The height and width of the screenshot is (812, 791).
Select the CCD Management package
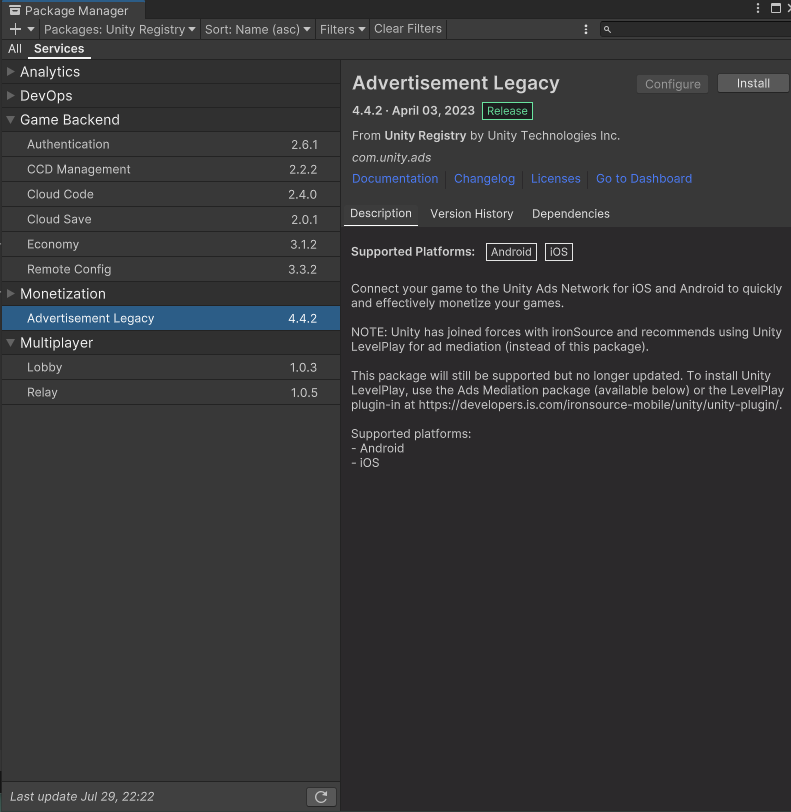coord(170,169)
